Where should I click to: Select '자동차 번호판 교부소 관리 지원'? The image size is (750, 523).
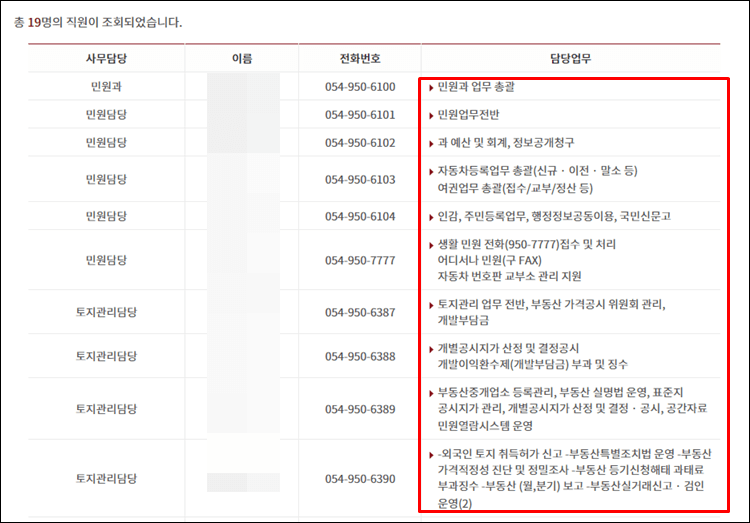click(x=509, y=276)
